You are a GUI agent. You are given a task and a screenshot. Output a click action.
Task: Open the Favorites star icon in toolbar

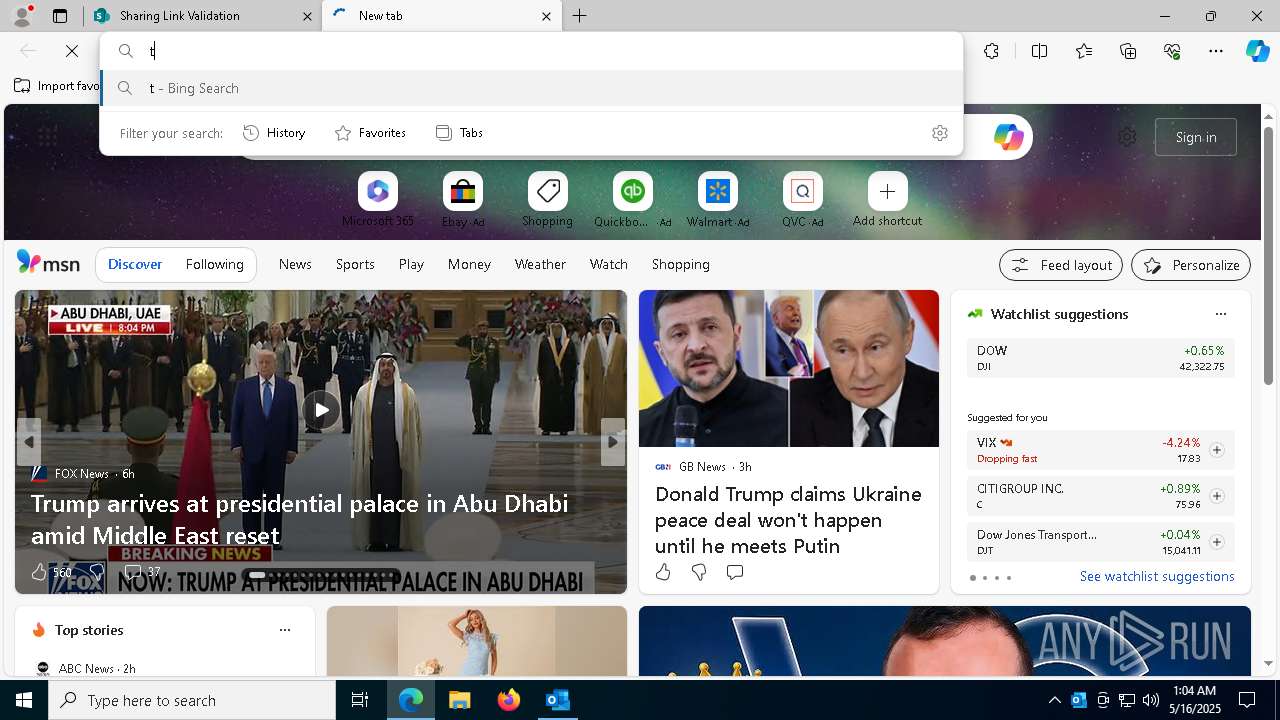1084,51
